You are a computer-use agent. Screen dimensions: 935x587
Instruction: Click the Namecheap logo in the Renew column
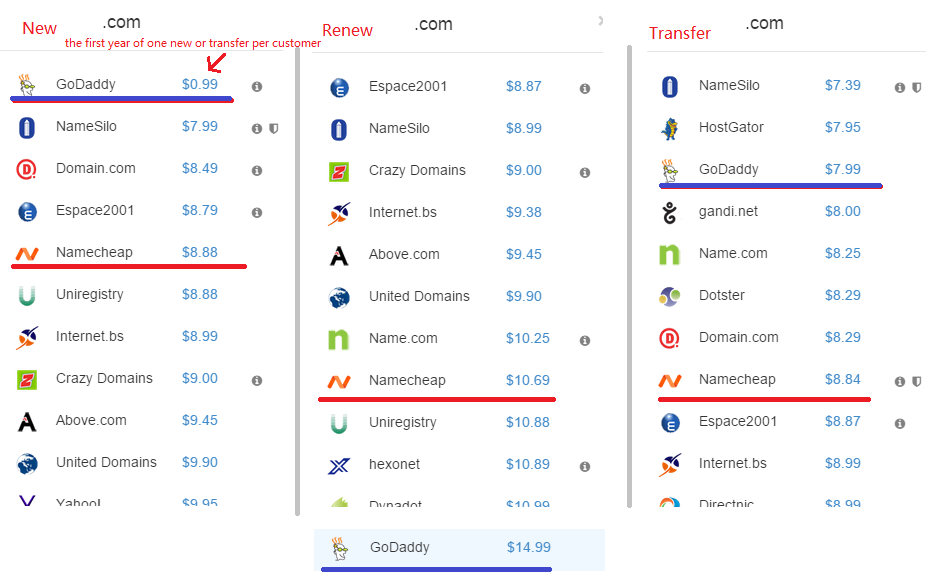coord(338,380)
